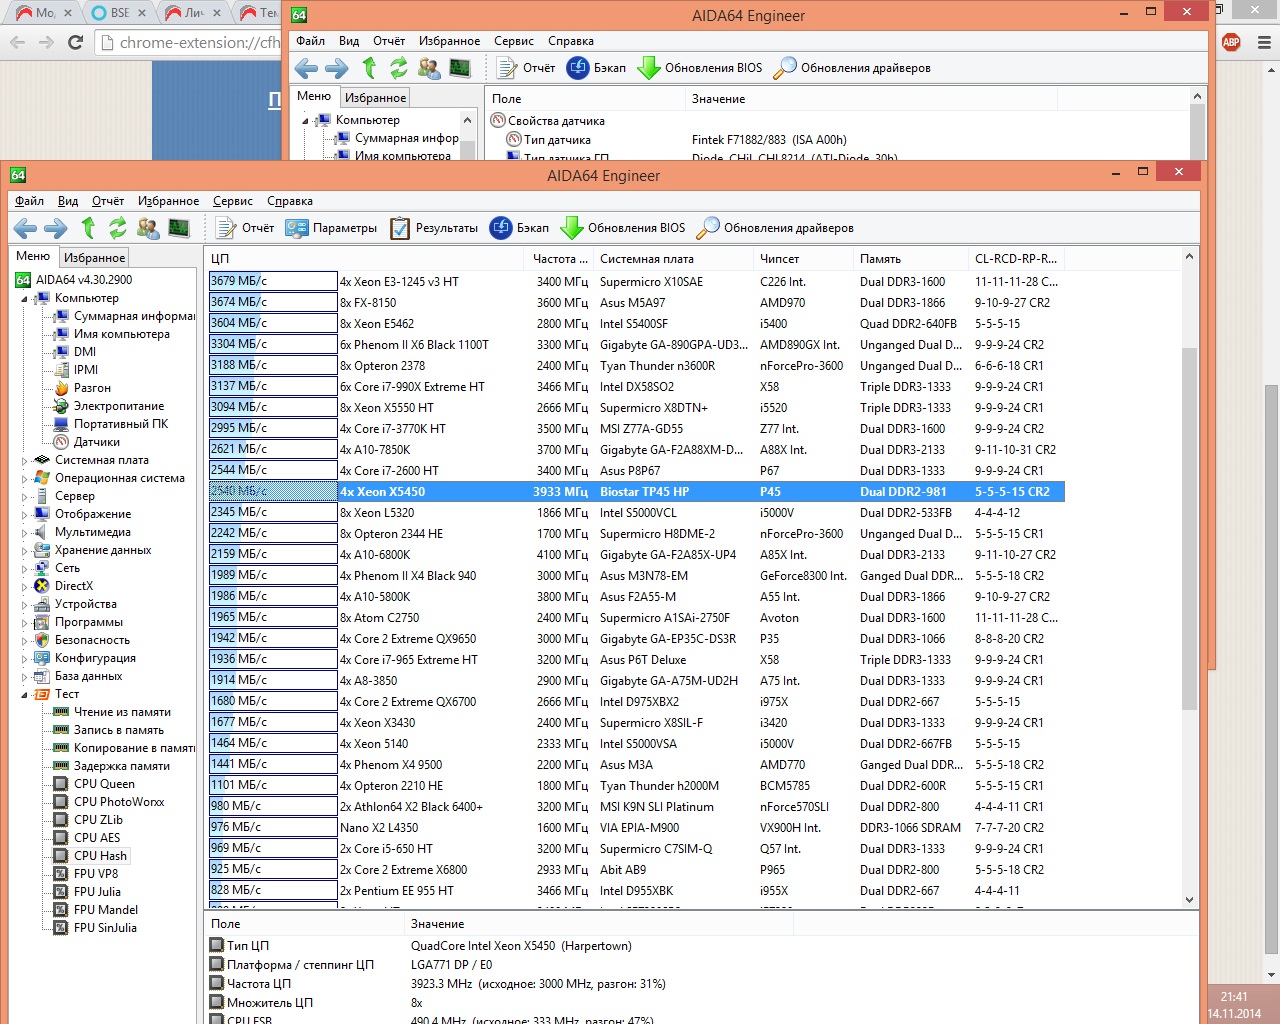The height and width of the screenshot is (1024, 1280).
Task: Open the Избранное menu in the rear AIDA64 window
Action: [x=449, y=41]
